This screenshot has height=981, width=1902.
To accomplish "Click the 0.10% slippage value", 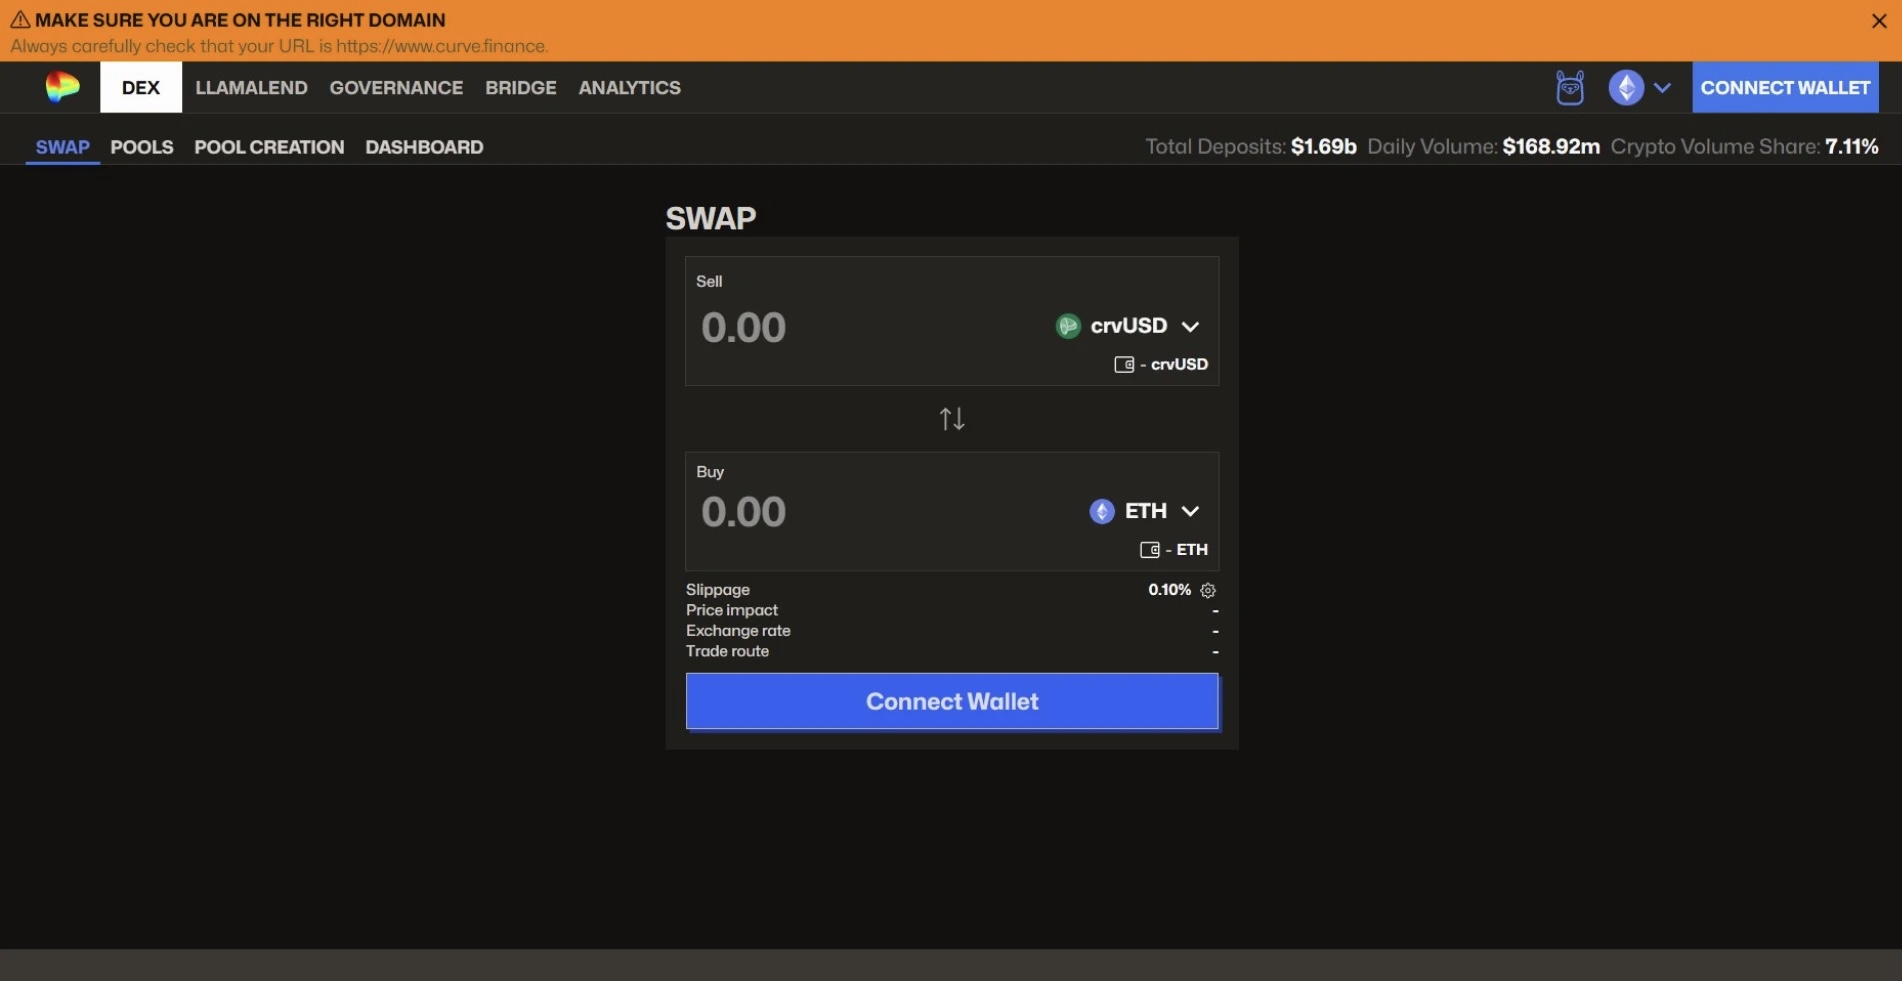I will click(1169, 590).
